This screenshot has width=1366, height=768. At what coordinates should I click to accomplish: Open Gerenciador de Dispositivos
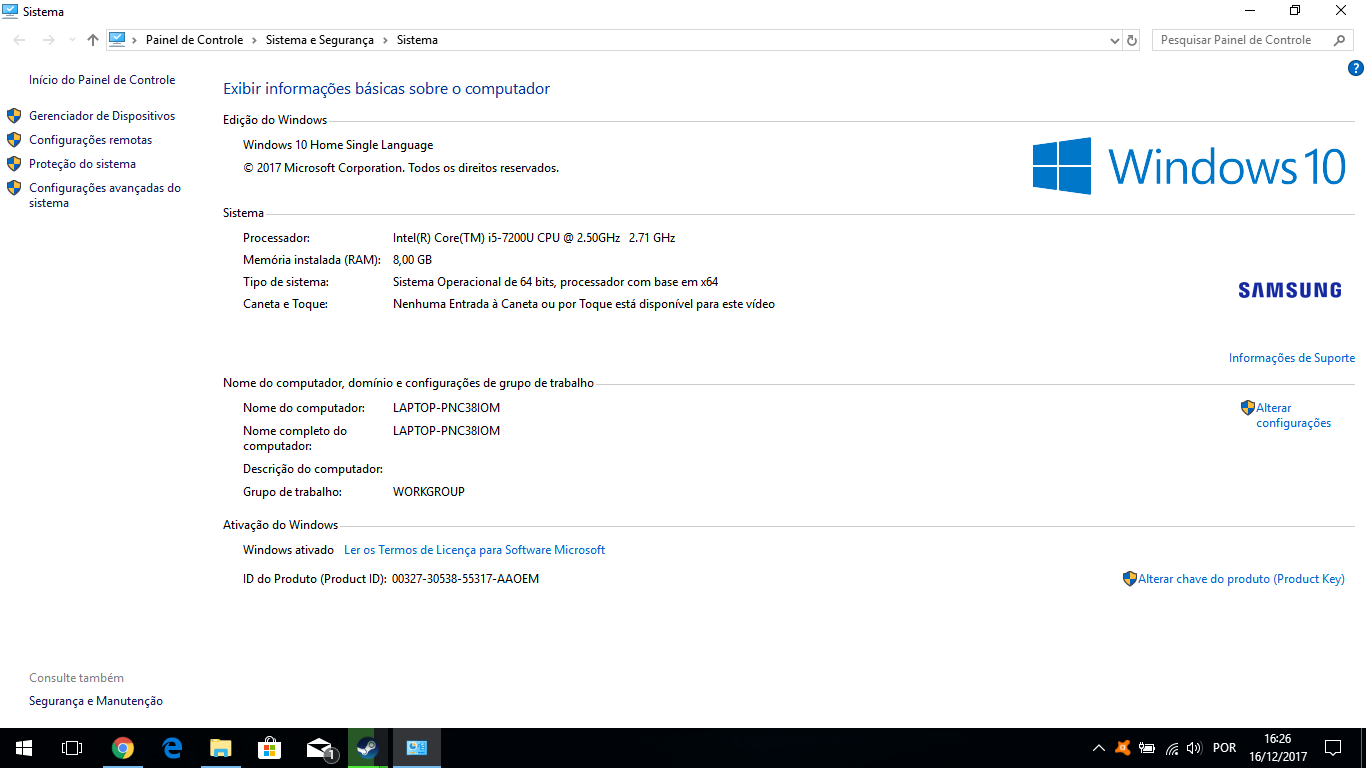coord(102,116)
